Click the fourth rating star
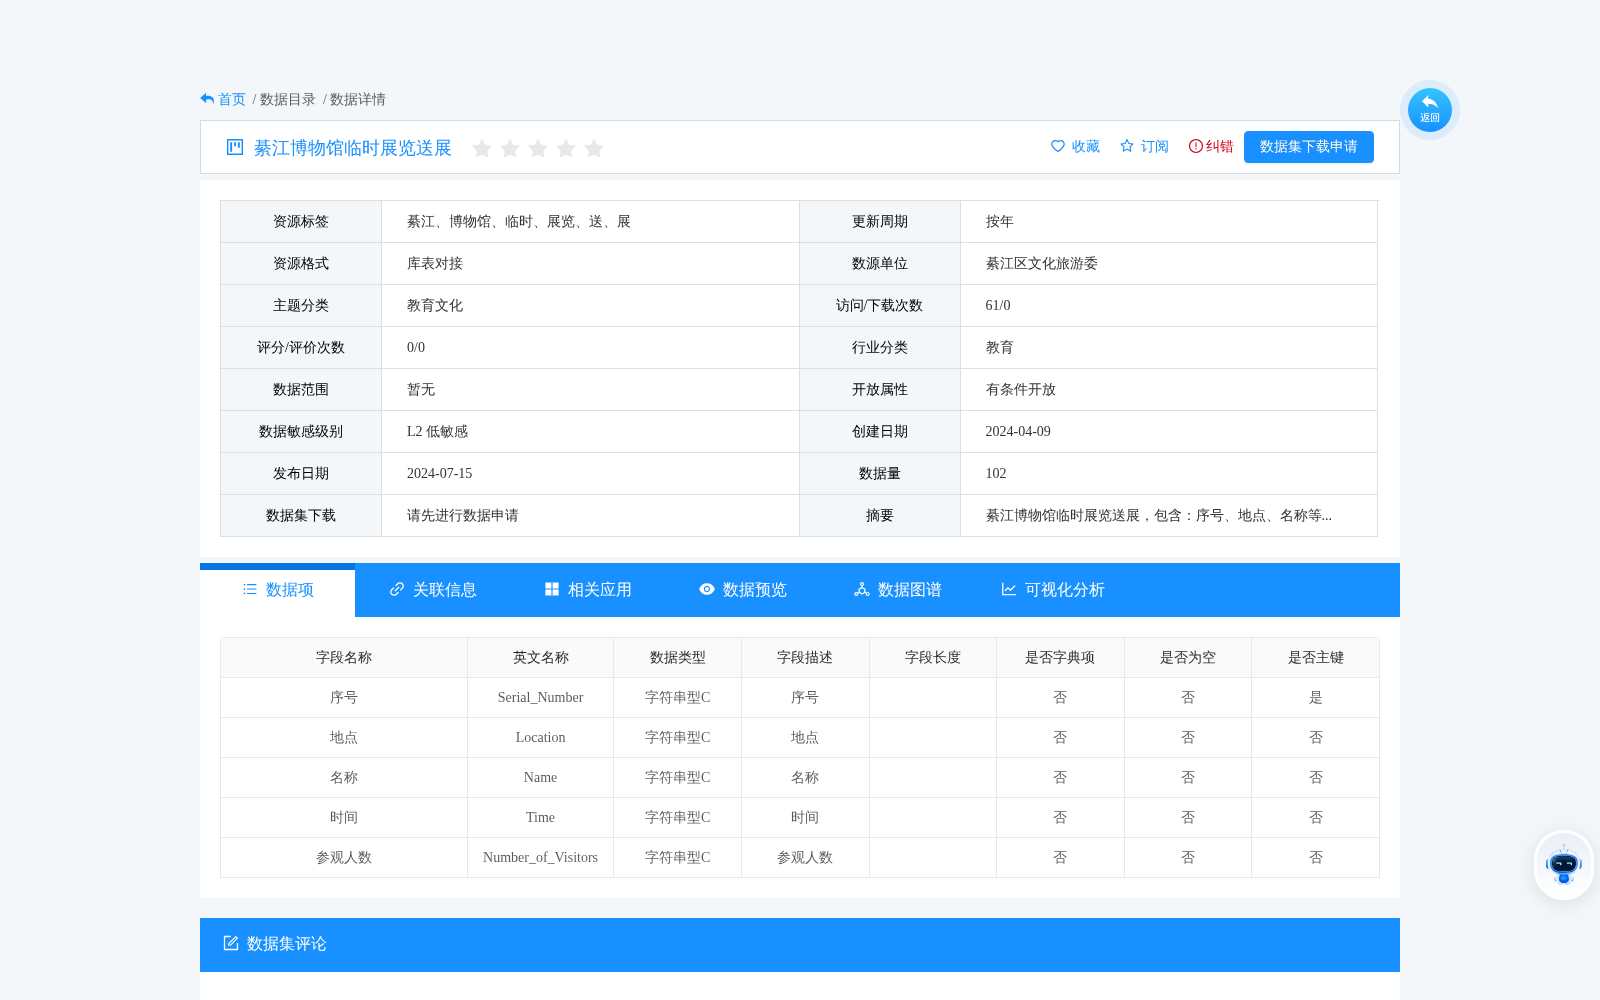Viewport: 1600px width, 1000px height. [565, 148]
